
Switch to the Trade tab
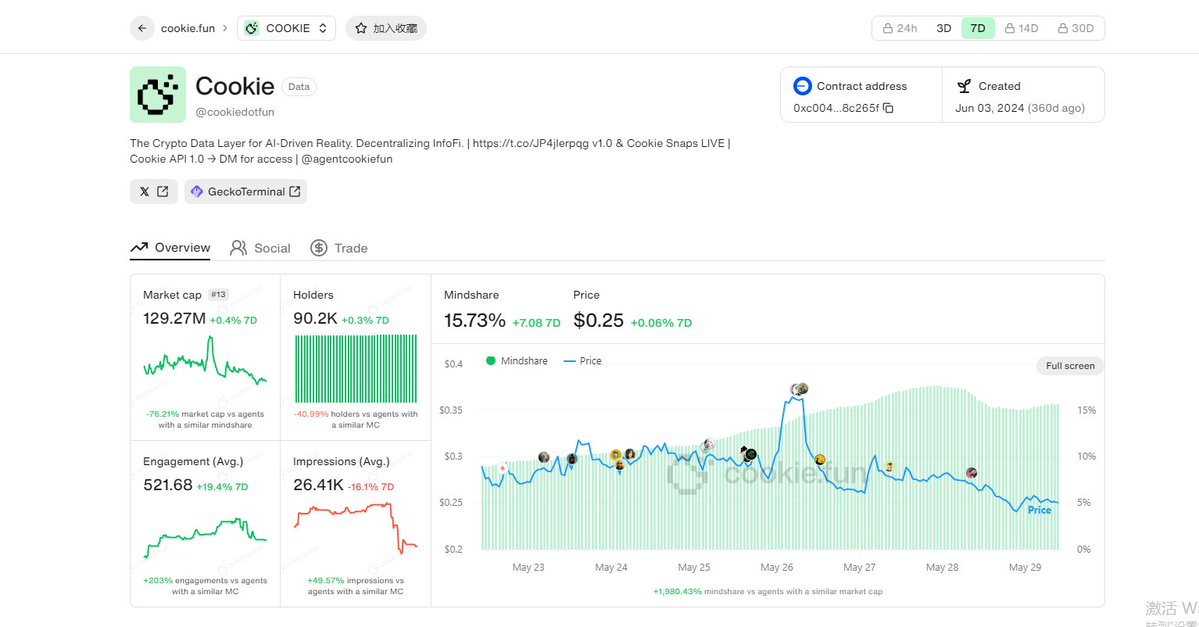coord(339,248)
